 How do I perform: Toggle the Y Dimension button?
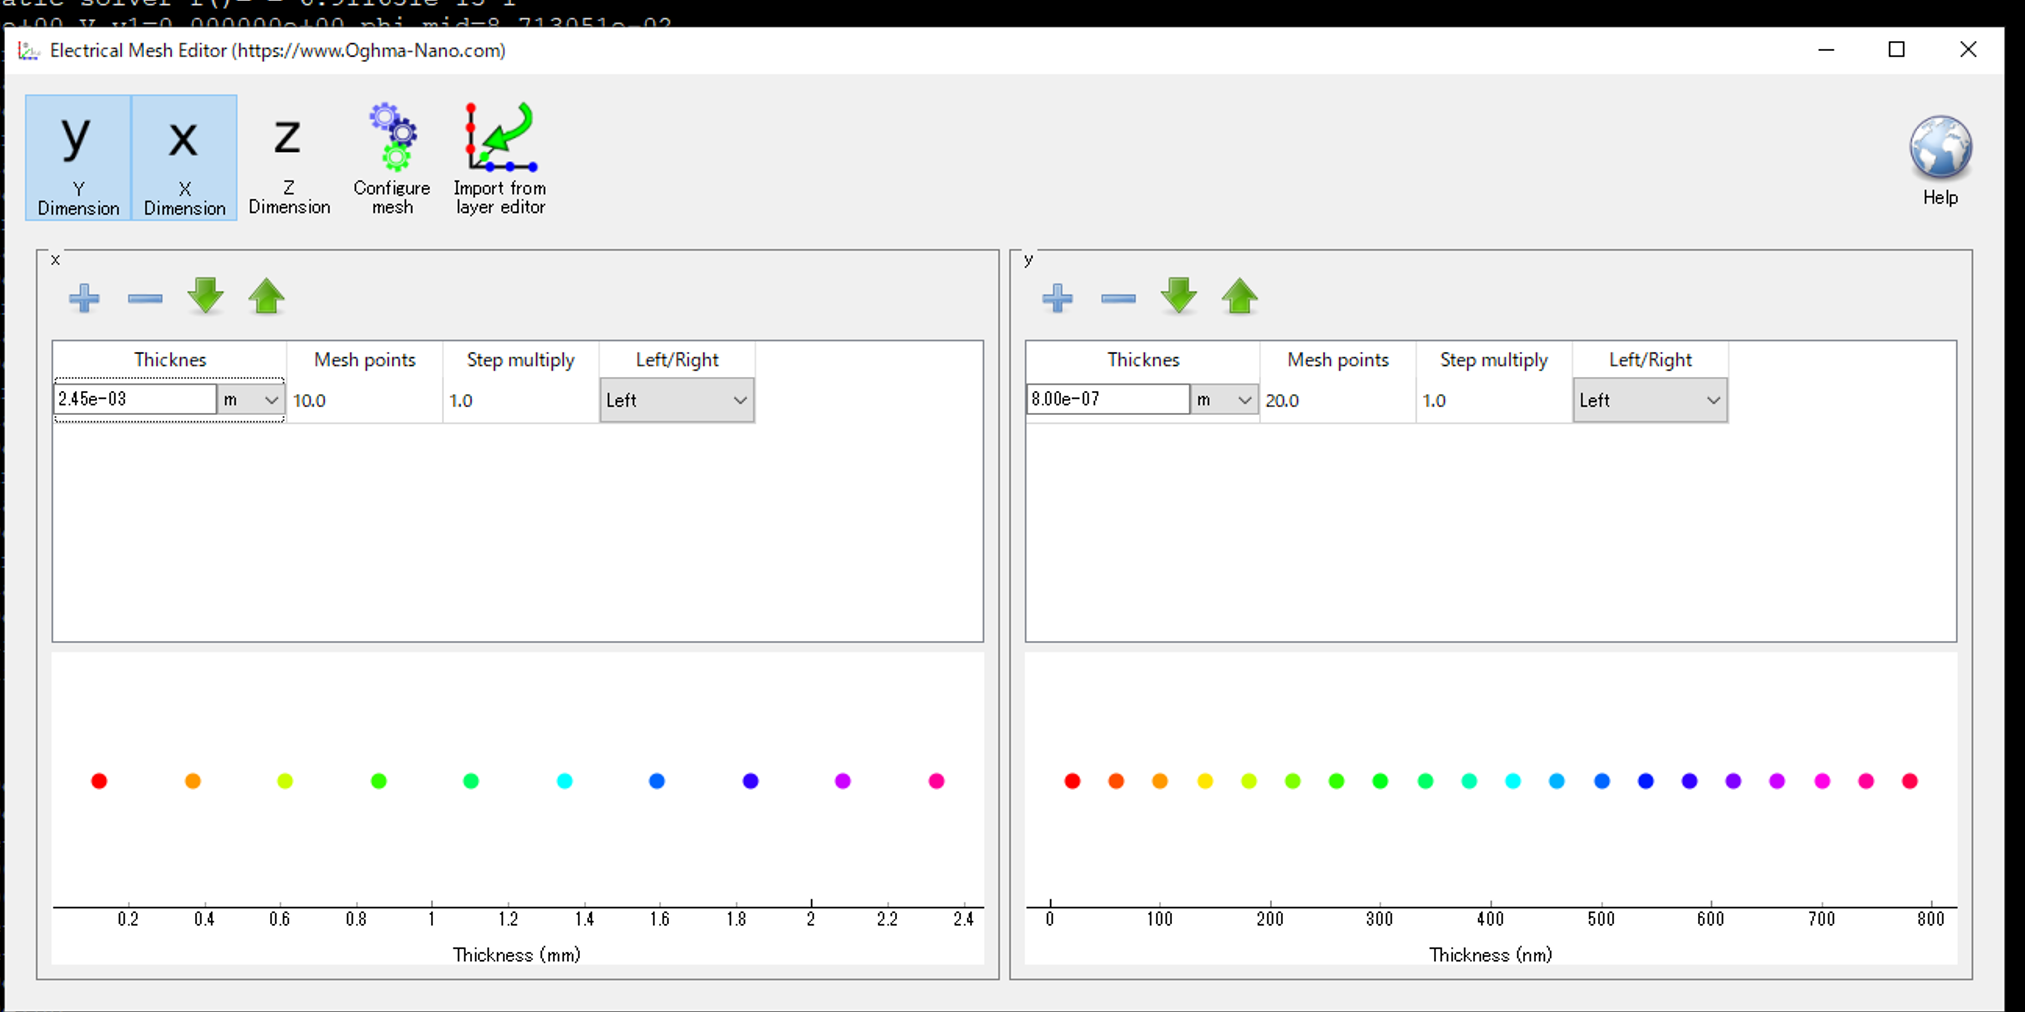(78, 158)
